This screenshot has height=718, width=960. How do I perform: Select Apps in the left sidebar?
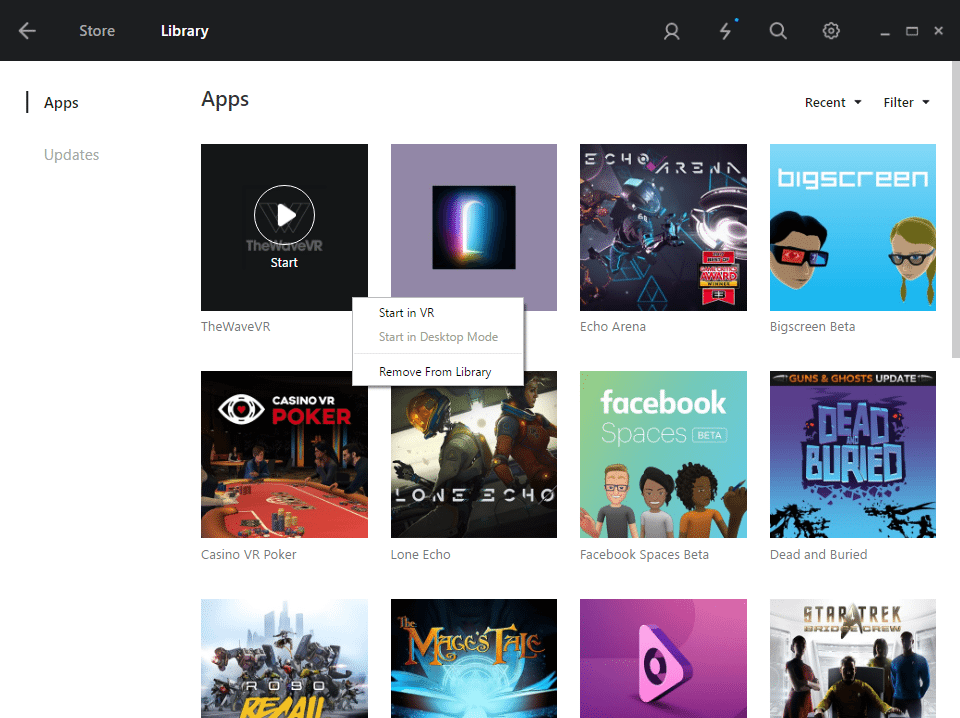click(x=61, y=103)
